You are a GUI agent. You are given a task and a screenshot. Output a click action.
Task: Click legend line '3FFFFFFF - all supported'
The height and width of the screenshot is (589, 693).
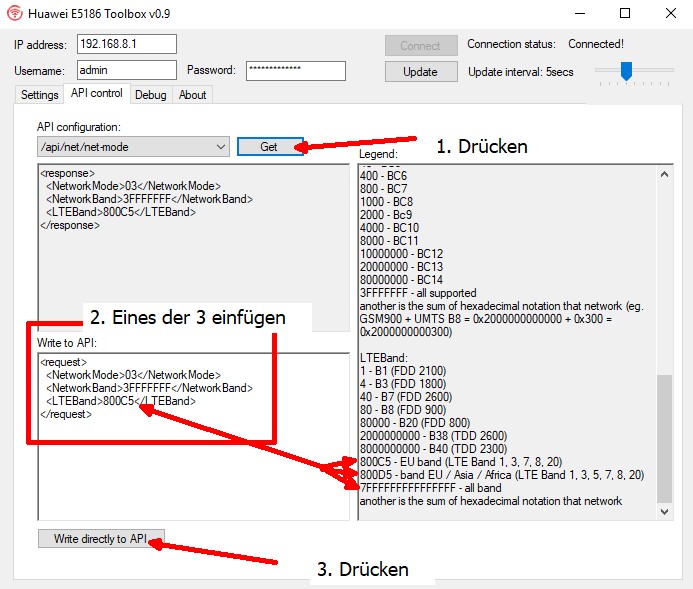click(x=418, y=293)
